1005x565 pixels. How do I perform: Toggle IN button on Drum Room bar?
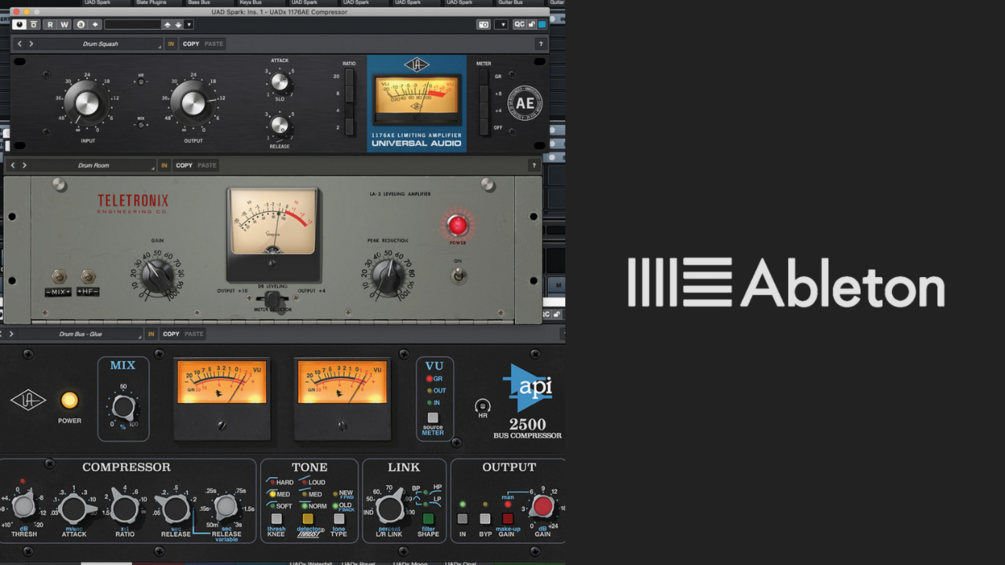pos(164,165)
